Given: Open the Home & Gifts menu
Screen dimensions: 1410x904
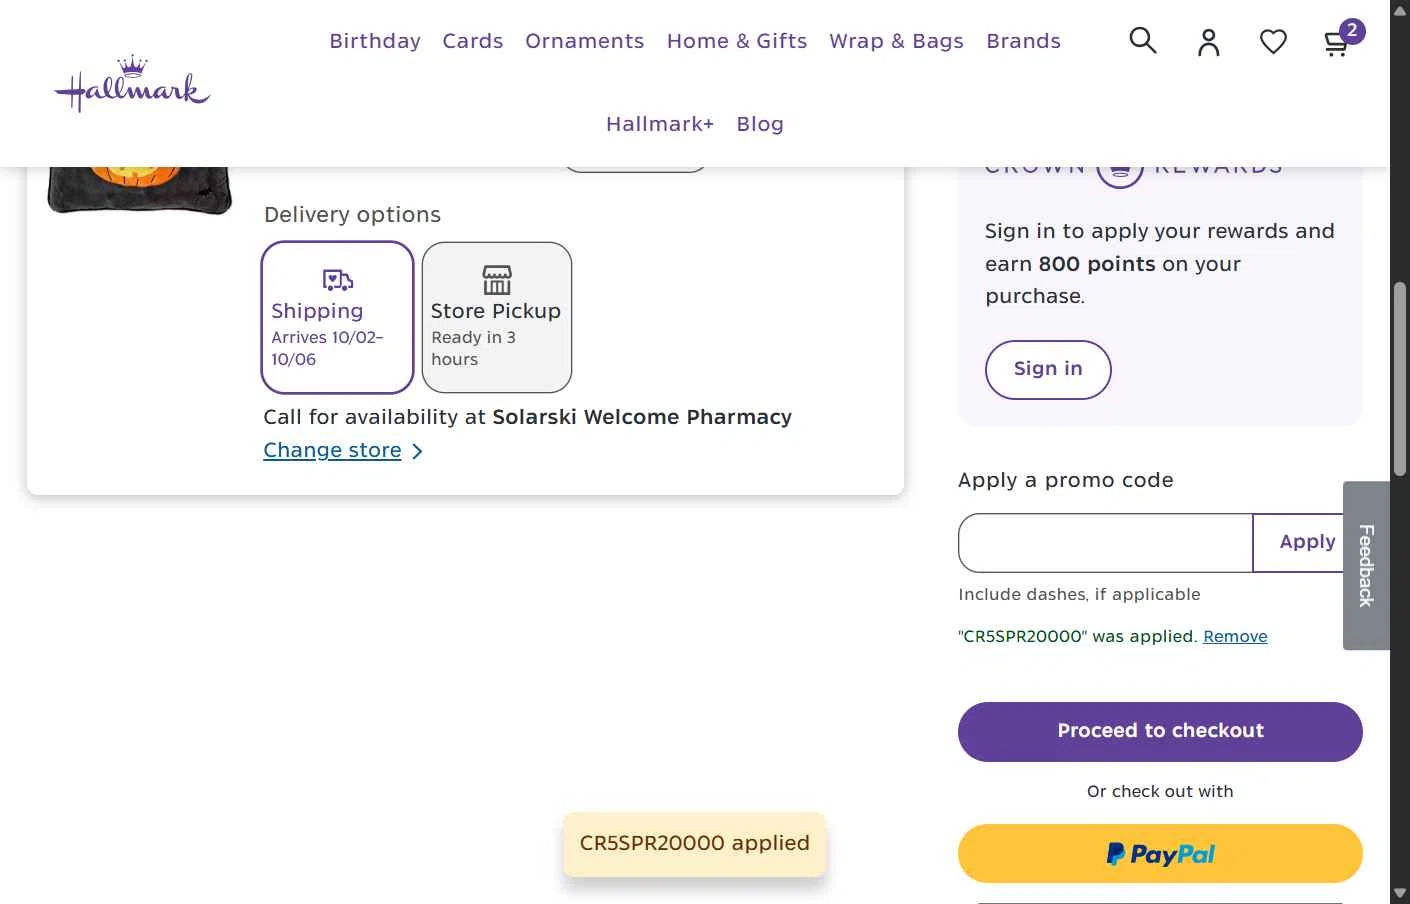Looking at the screenshot, I should (x=737, y=41).
